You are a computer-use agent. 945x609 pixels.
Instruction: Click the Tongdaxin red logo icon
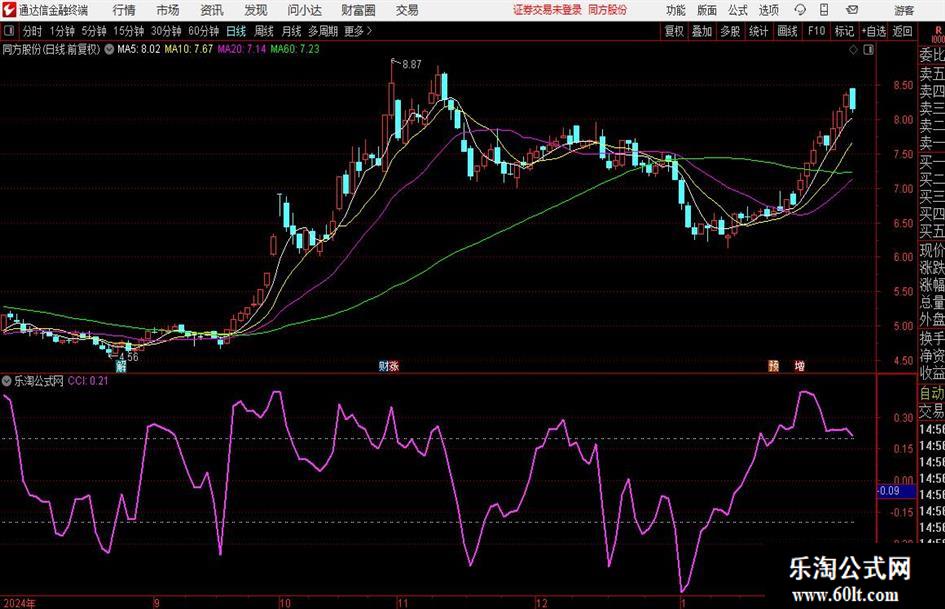(x=8, y=10)
